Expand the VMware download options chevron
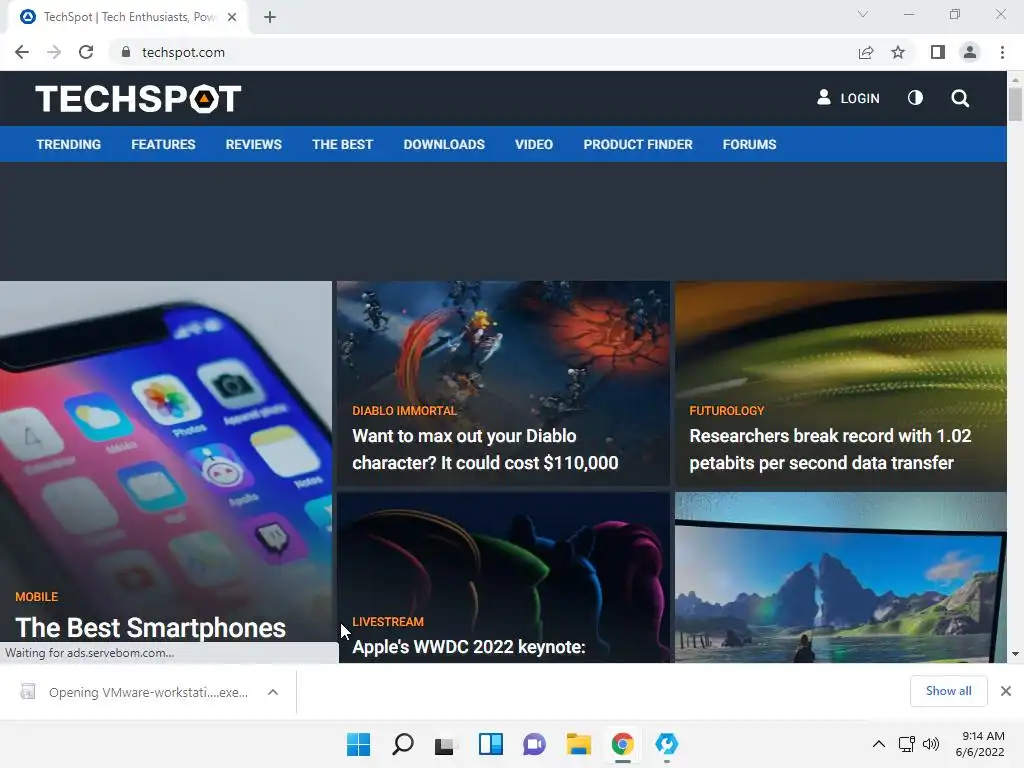Screen dimensions: 1024x768 point(273,692)
